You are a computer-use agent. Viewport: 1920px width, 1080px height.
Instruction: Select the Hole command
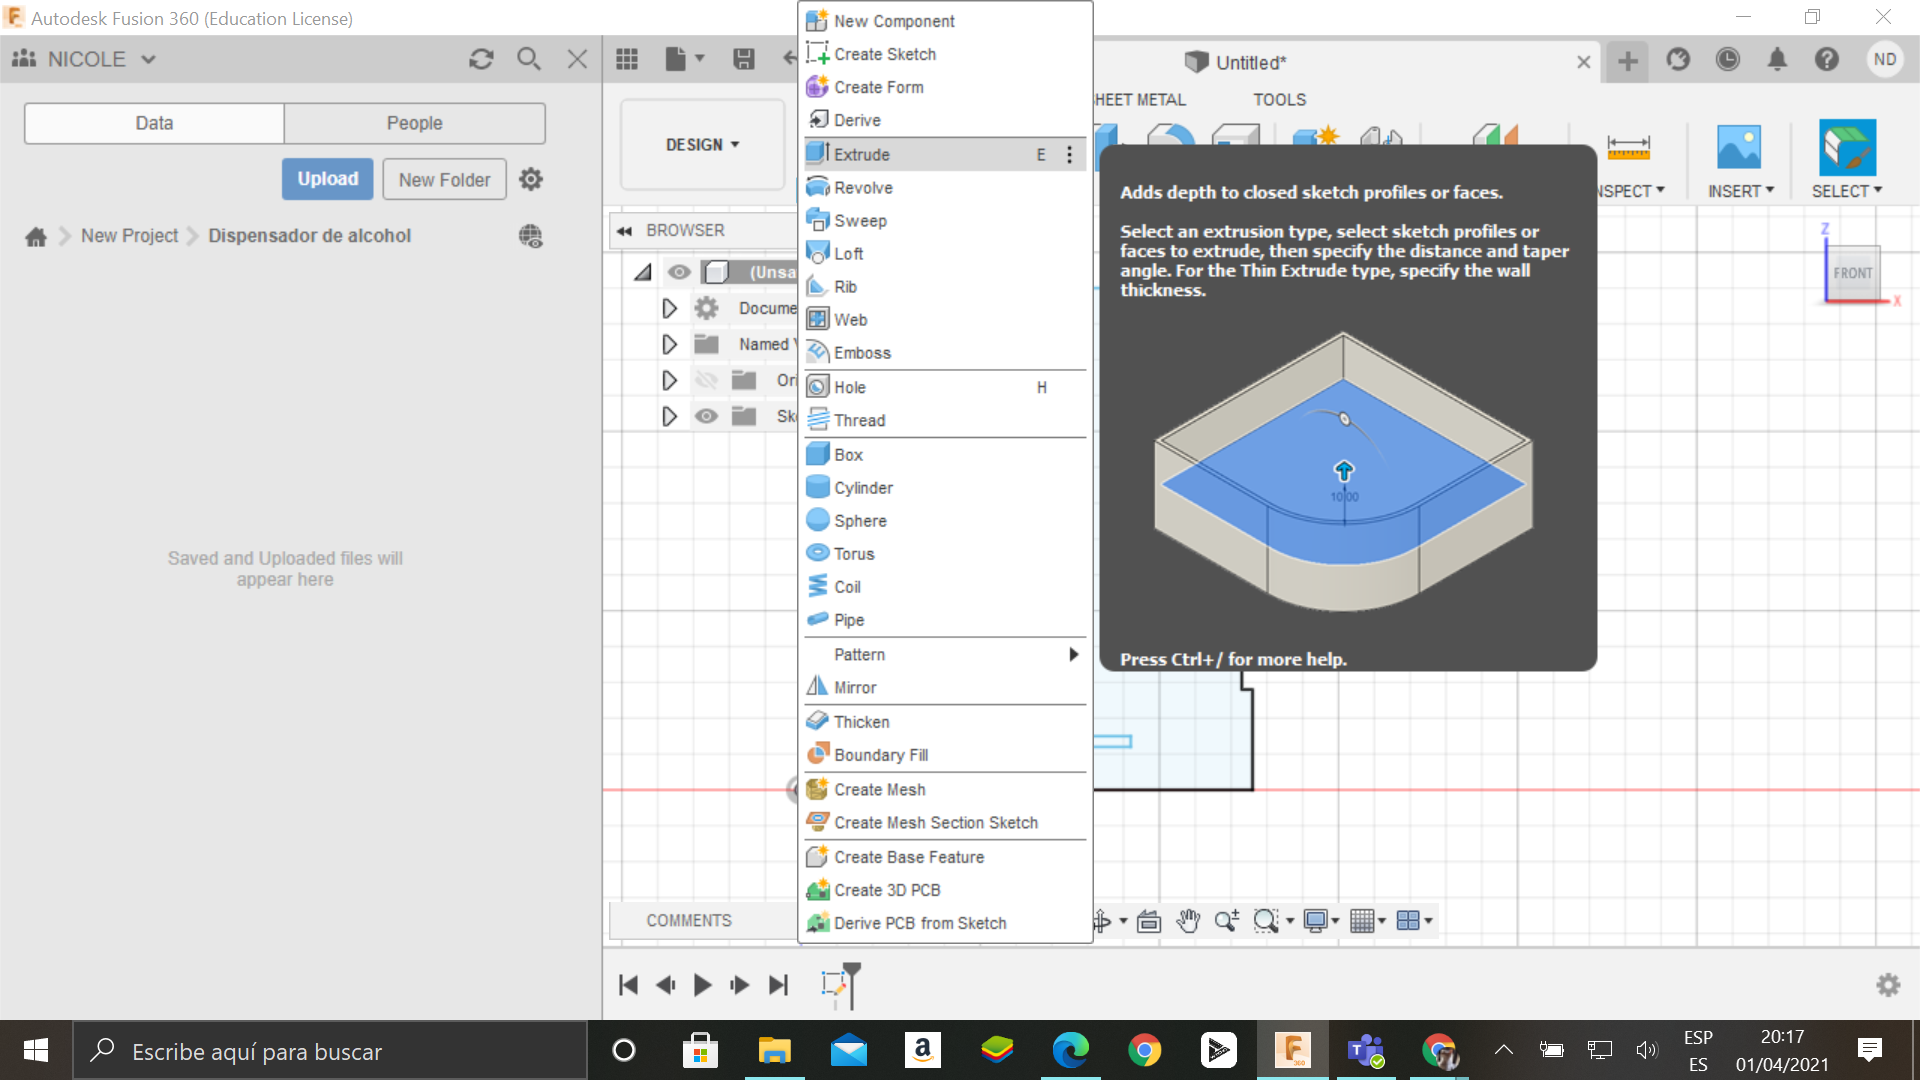(x=944, y=388)
